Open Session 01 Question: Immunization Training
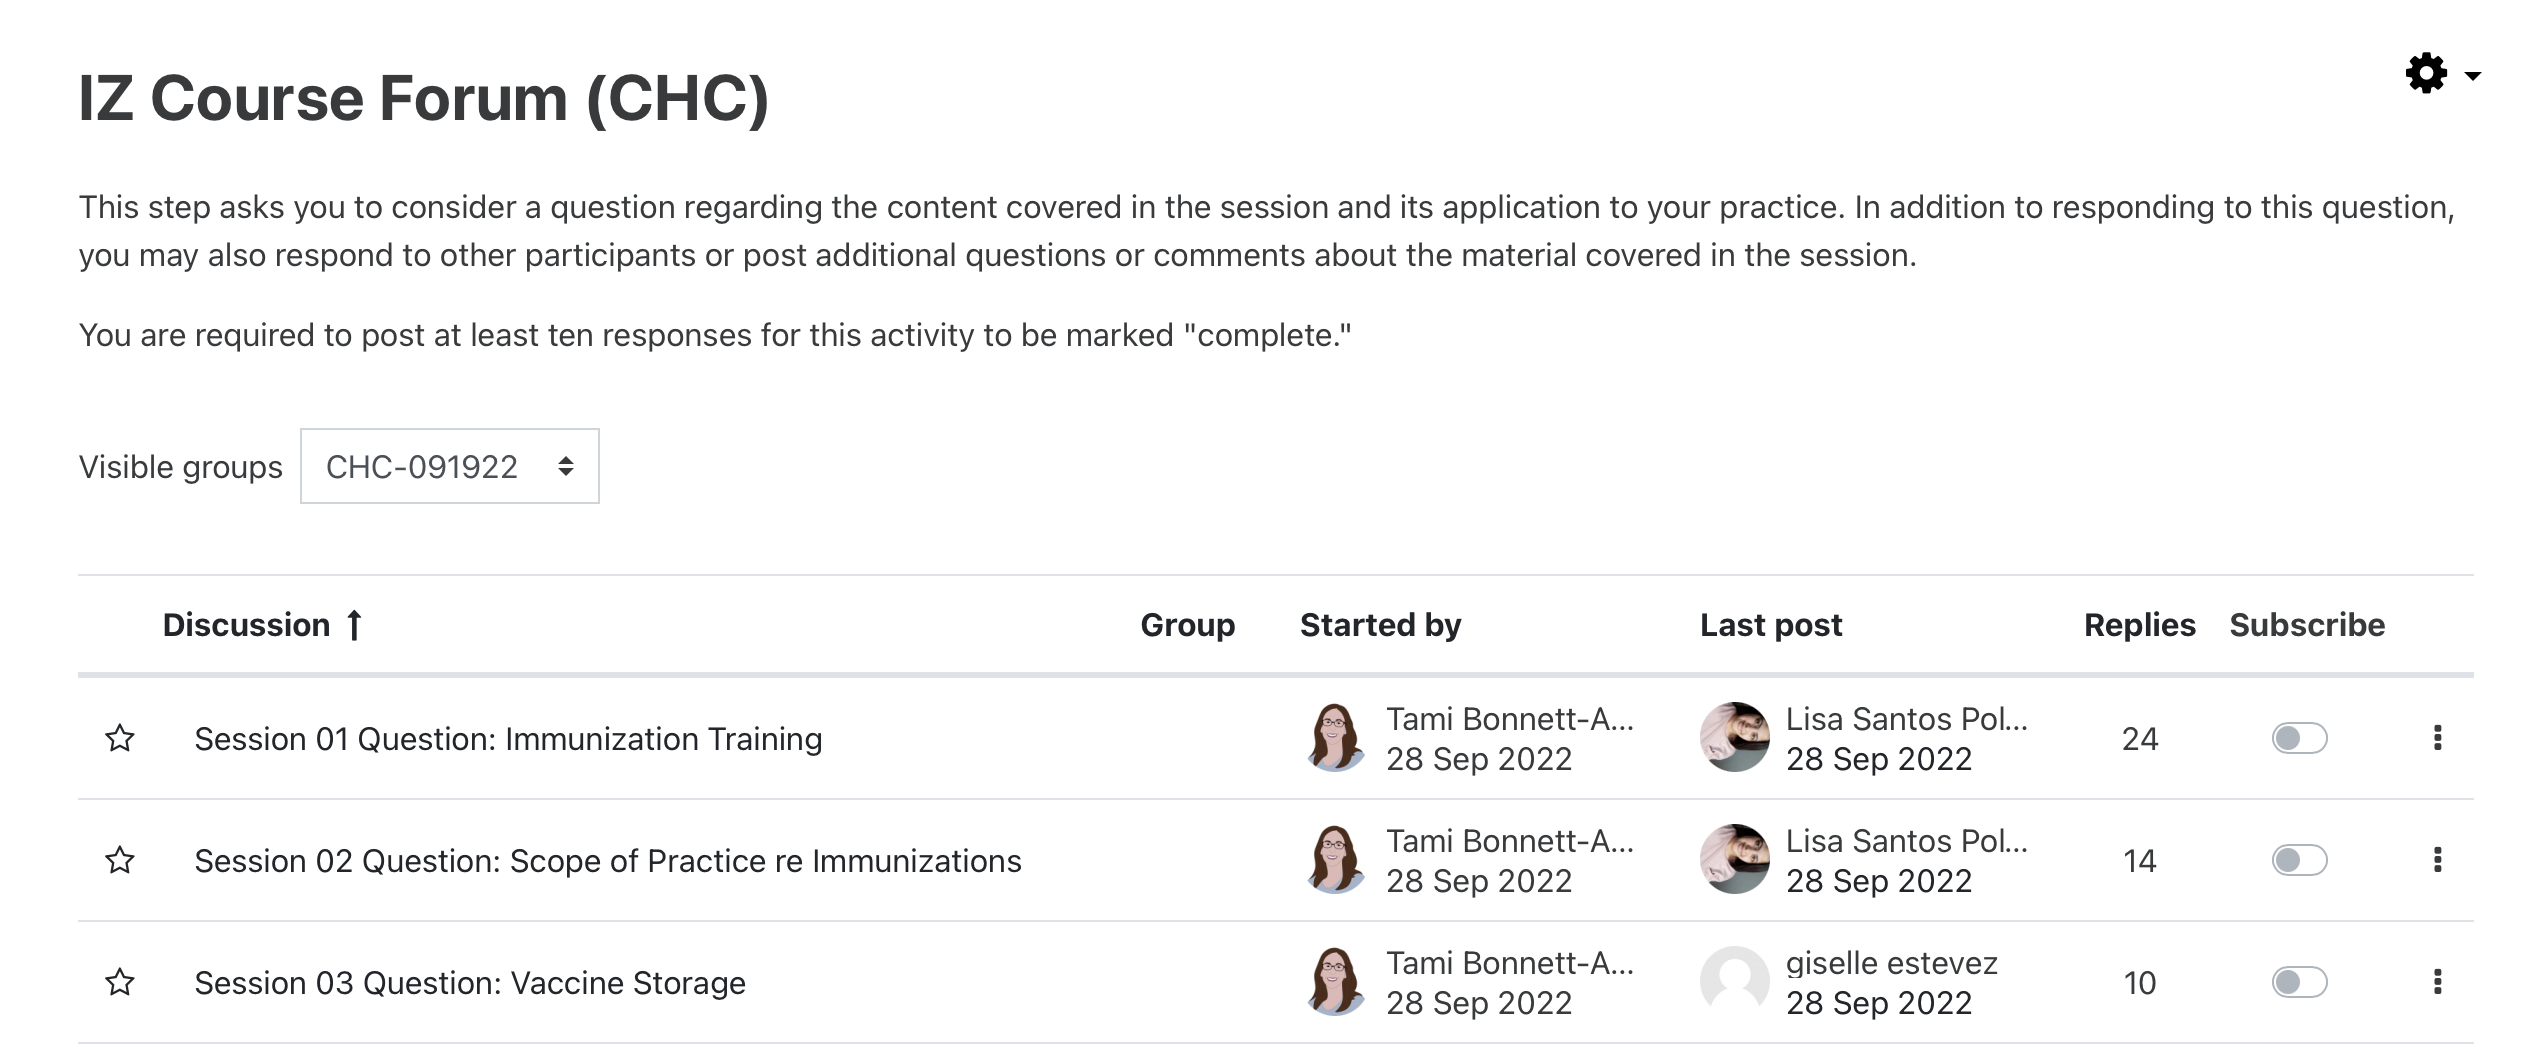Image resolution: width=2532 pixels, height=1044 pixels. point(508,739)
